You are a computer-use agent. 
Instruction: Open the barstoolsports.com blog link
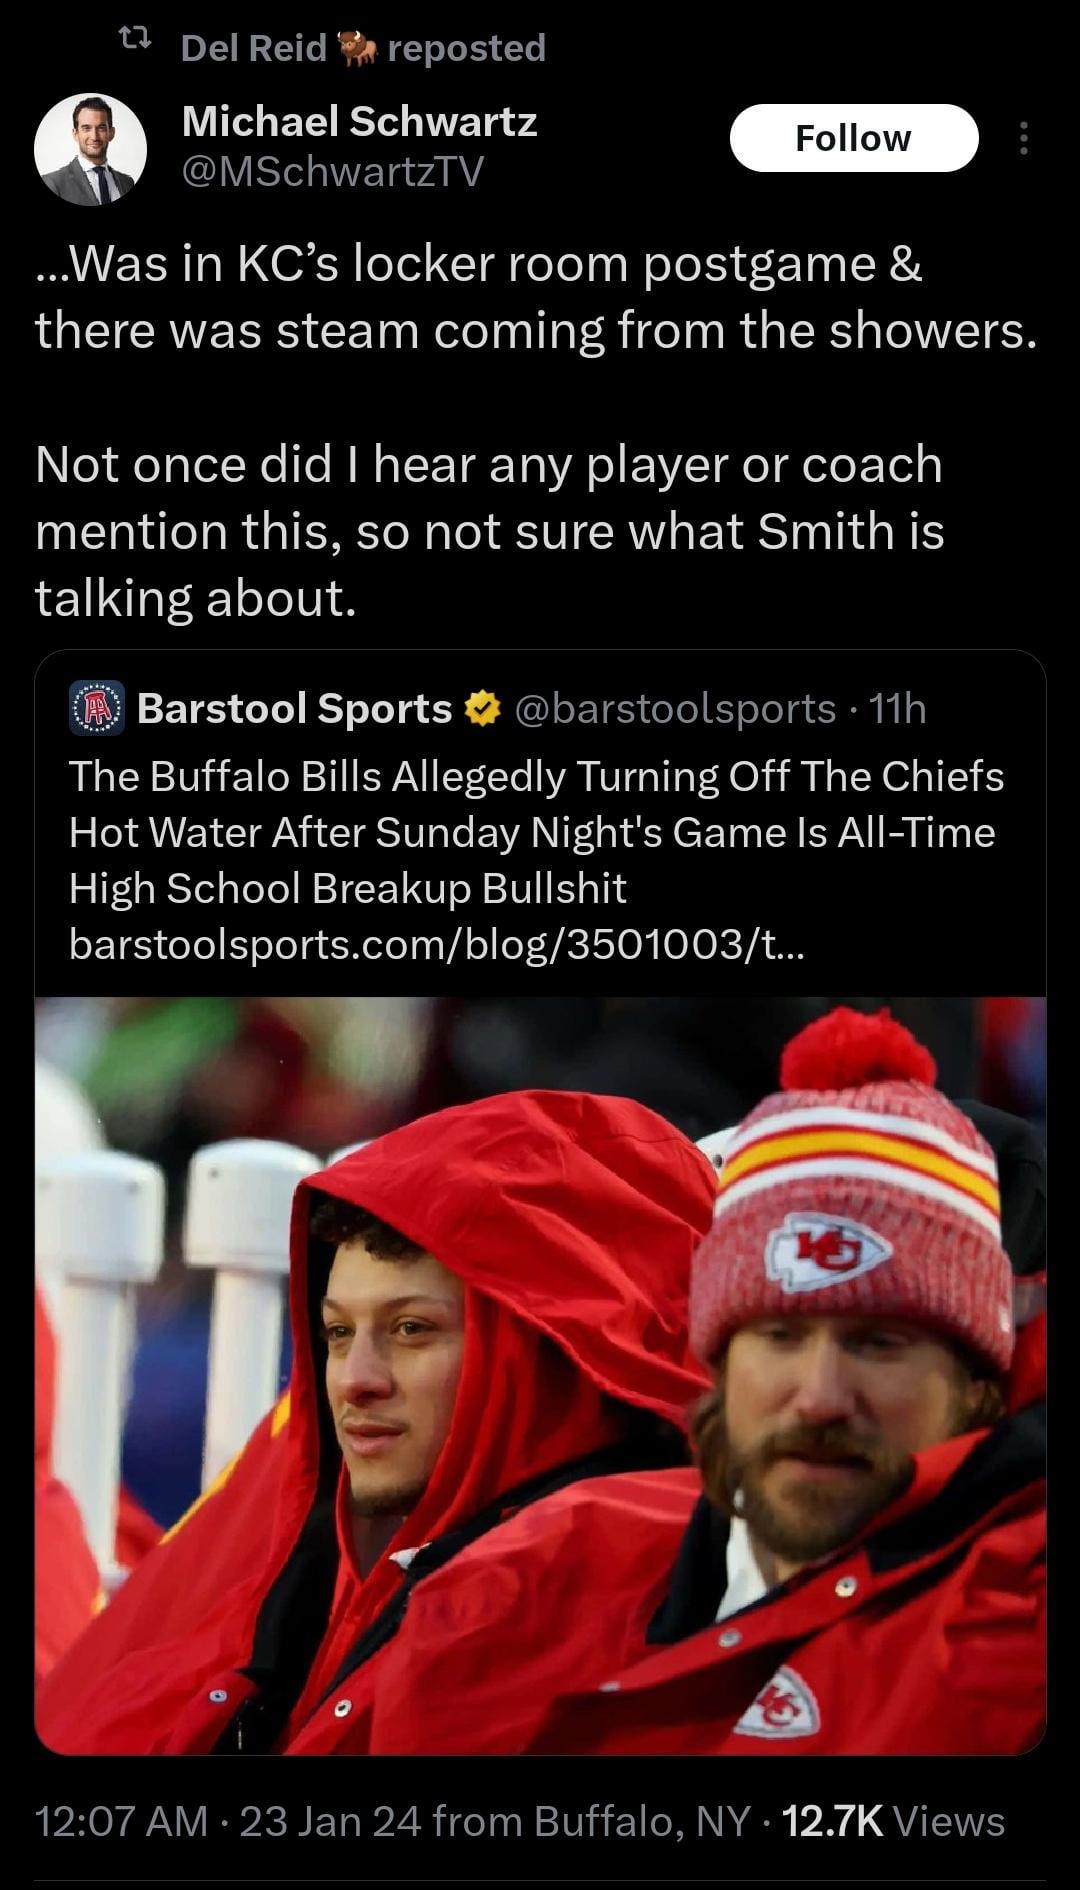click(435, 944)
